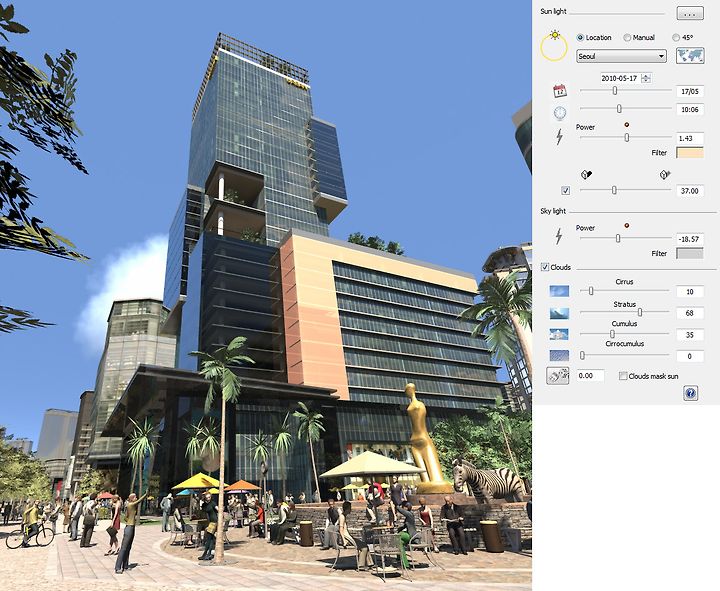Select the 45° sun option
Screen dimensions: 720x591
(676, 38)
